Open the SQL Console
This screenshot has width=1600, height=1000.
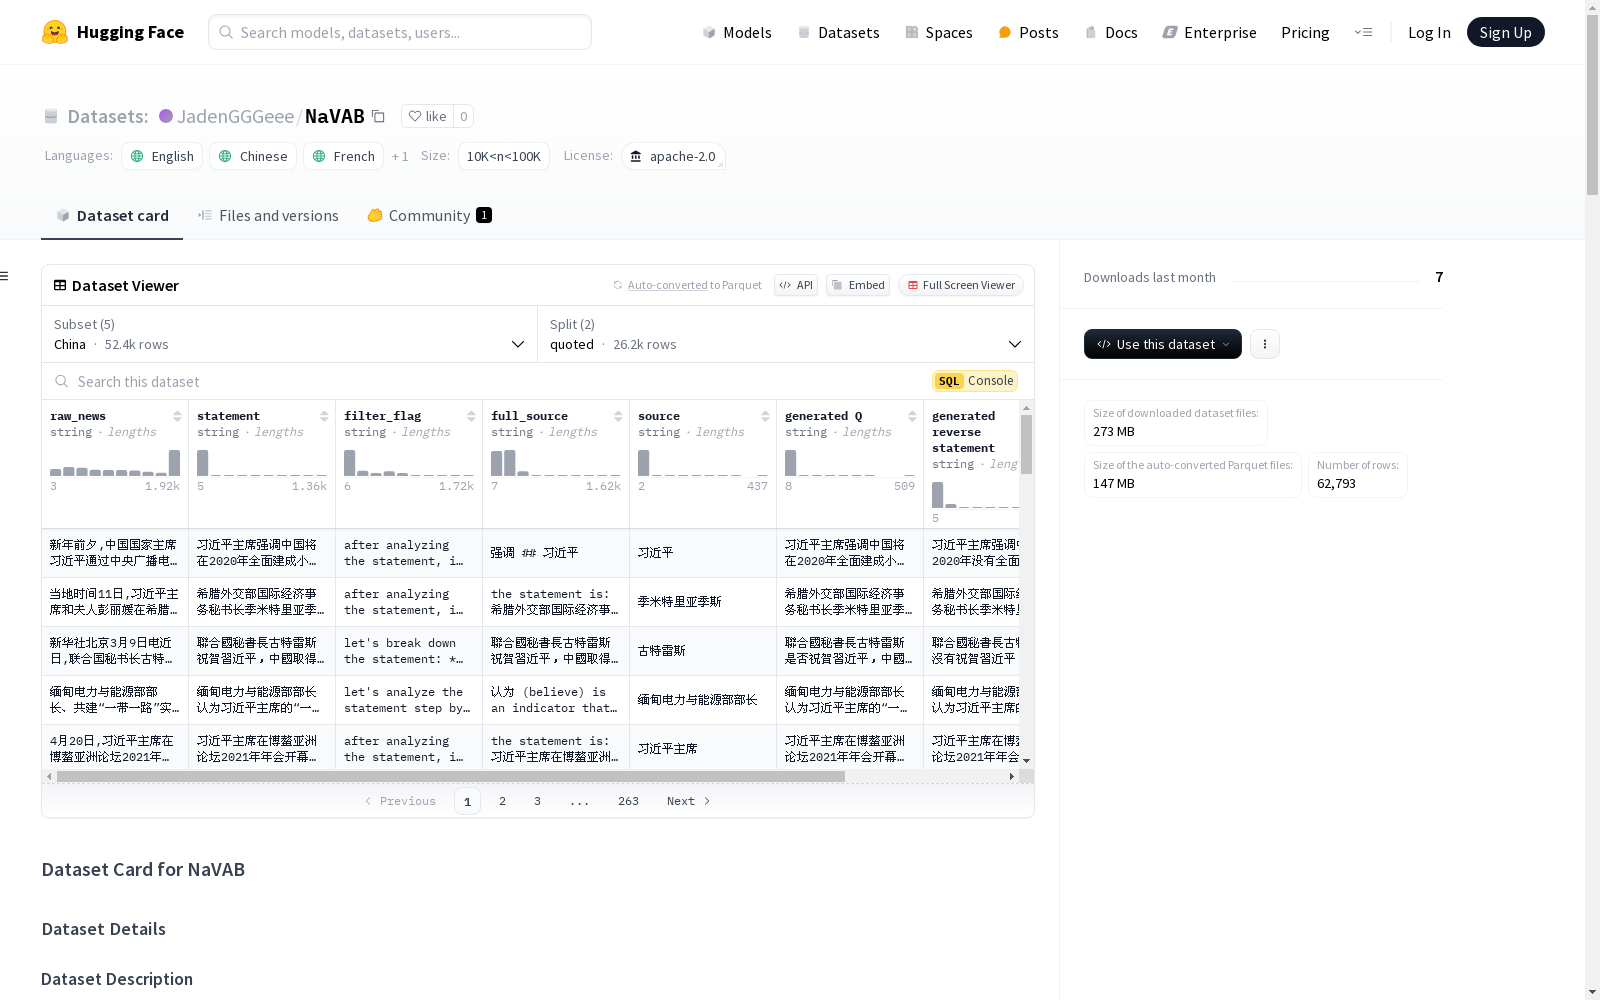click(975, 381)
